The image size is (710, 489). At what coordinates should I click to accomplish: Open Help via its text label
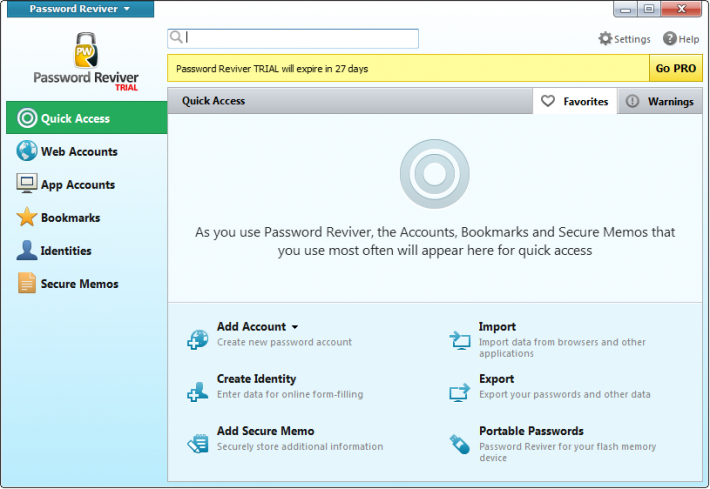pyautogui.click(x=689, y=39)
